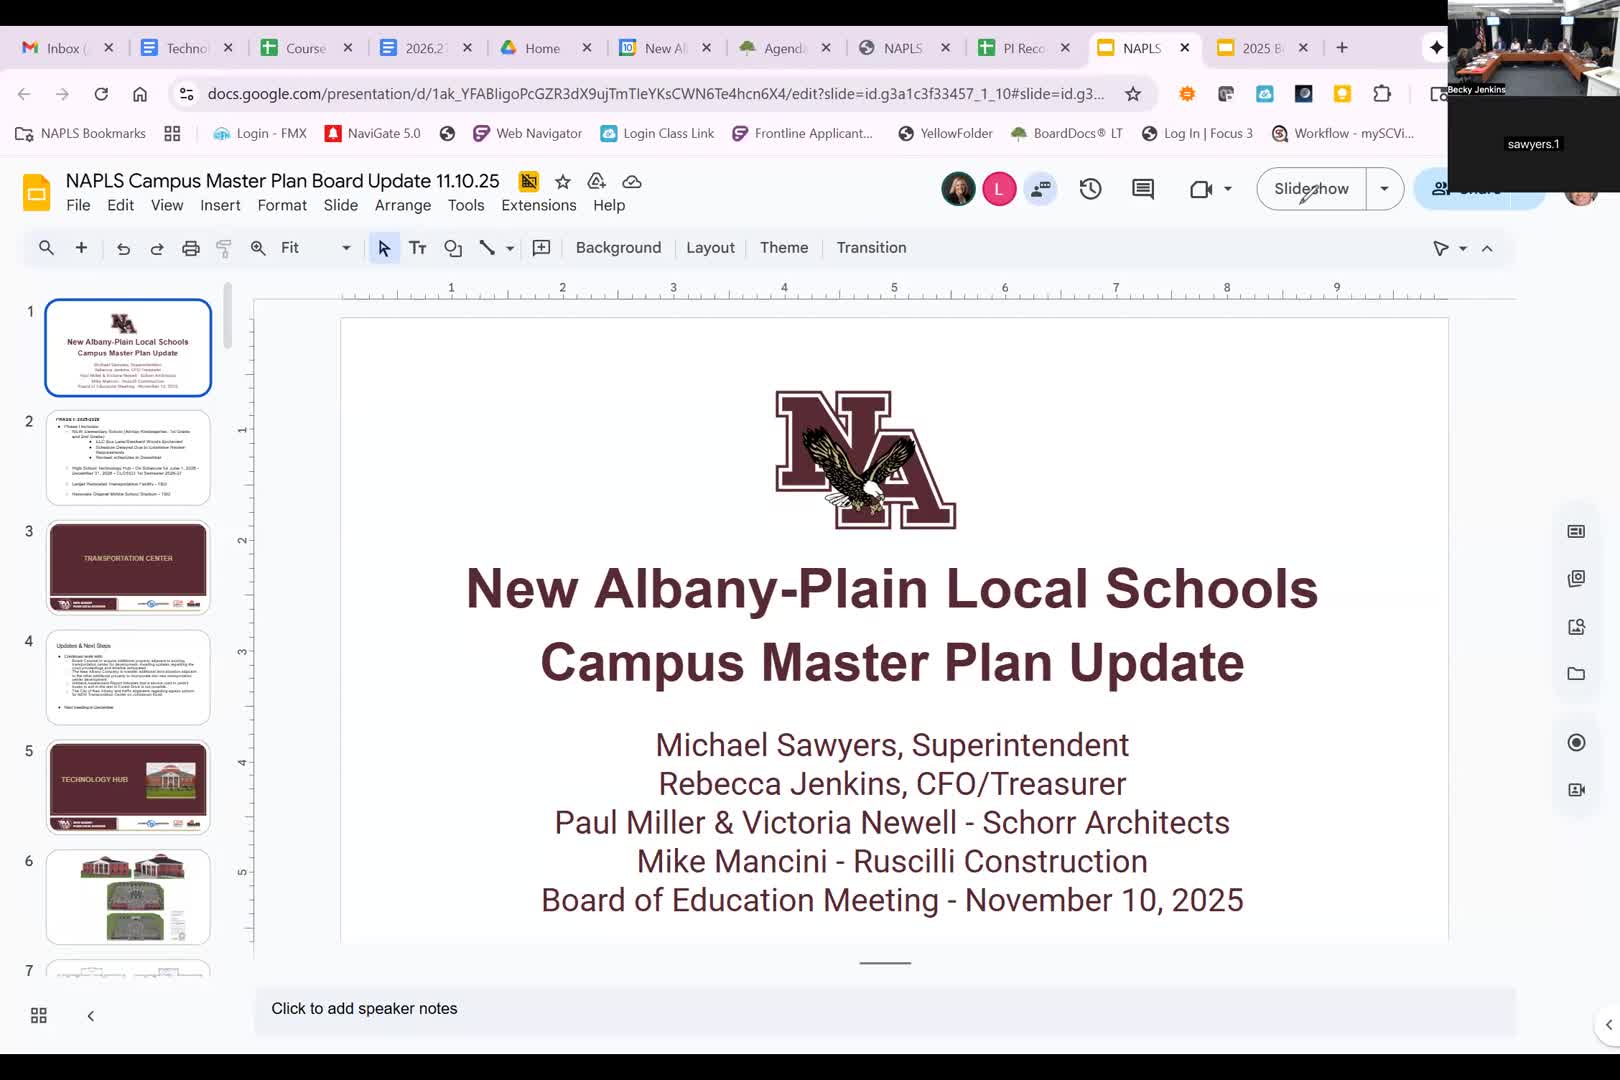Screen dimensions: 1620x1080
Task: Click the Undo arrow in the toolbar
Action: (x=123, y=248)
